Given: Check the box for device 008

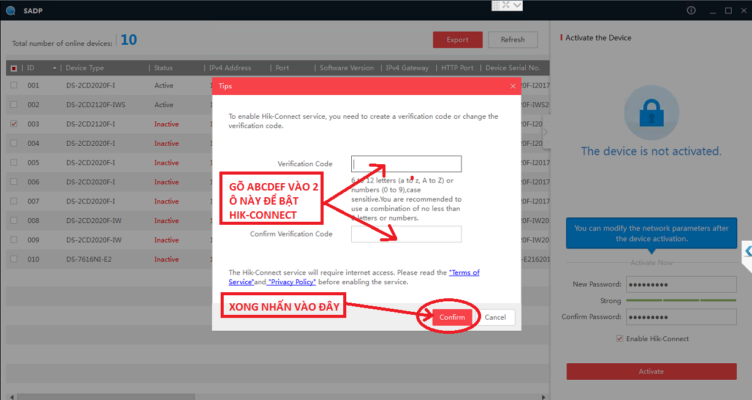Looking at the screenshot, I should click(x=13, y=221).
